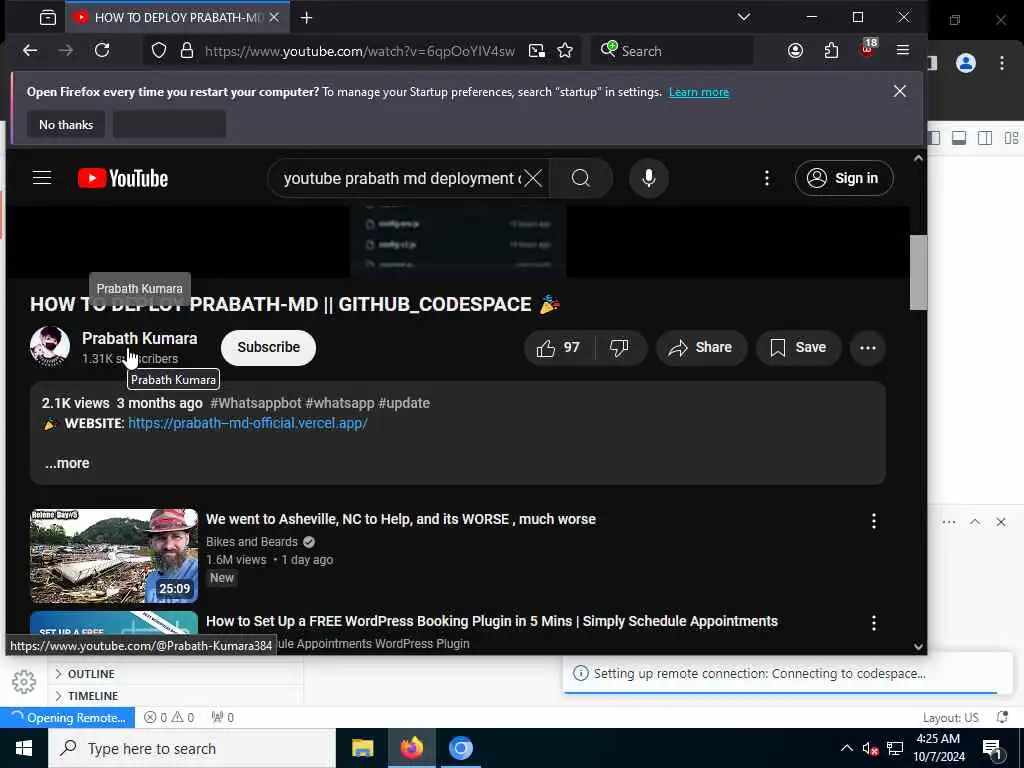This screenshot has height=768, width=1024.
Task: Subscribe to Prabath Kumara channel
Action: [x=268, y=347]
